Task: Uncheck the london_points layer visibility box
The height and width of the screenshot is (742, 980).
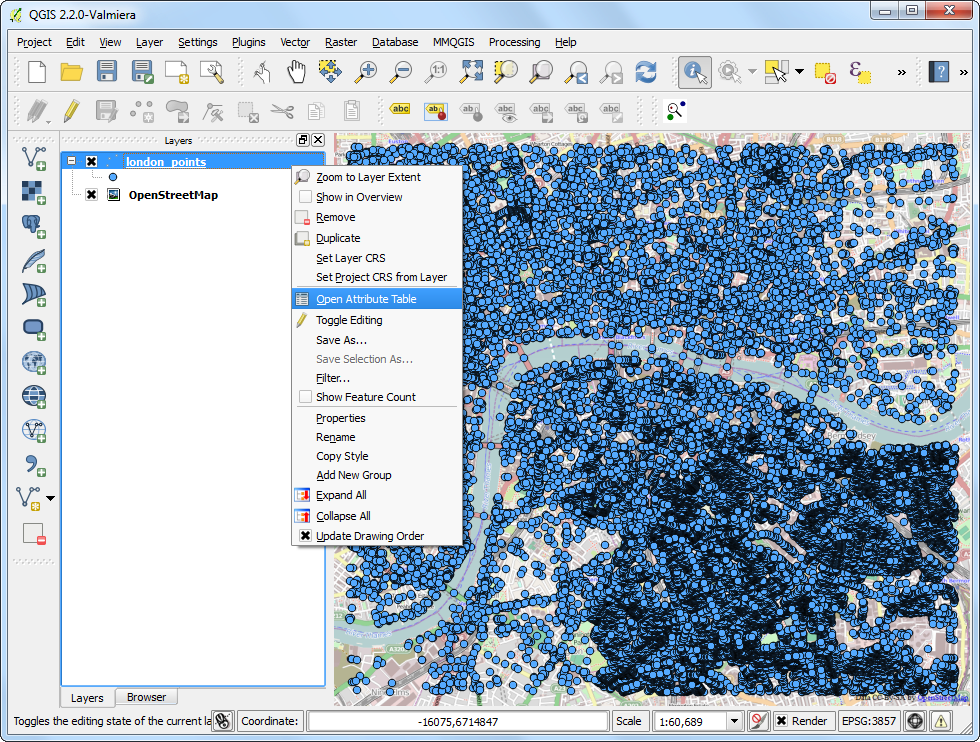Action: coord(91,162)
